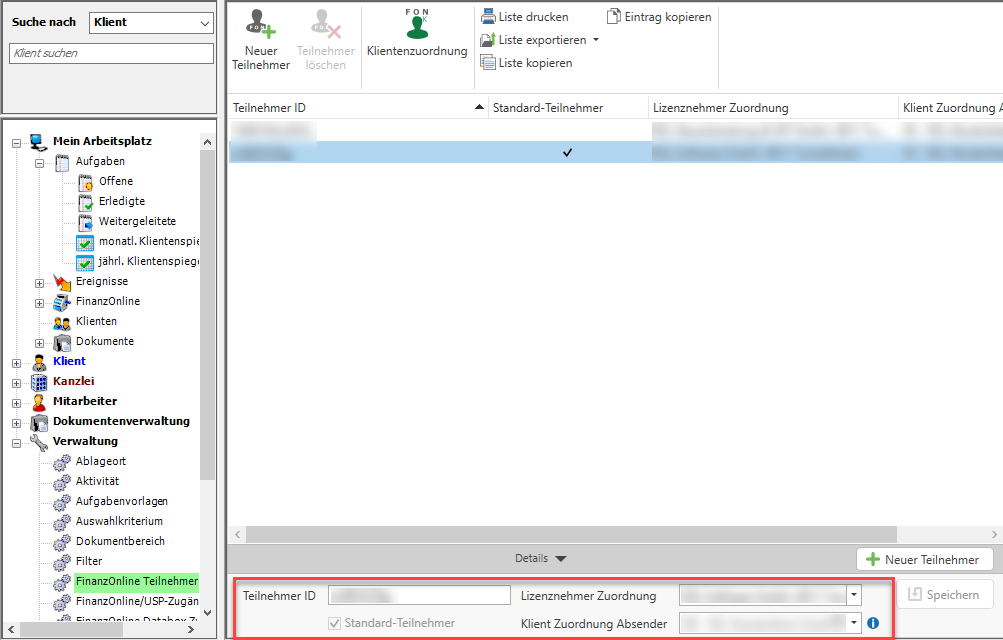The height and width of the screenshot is (640, 1003).
Task: Expand the Kanzlei tree node
Action: click(16, 382)
